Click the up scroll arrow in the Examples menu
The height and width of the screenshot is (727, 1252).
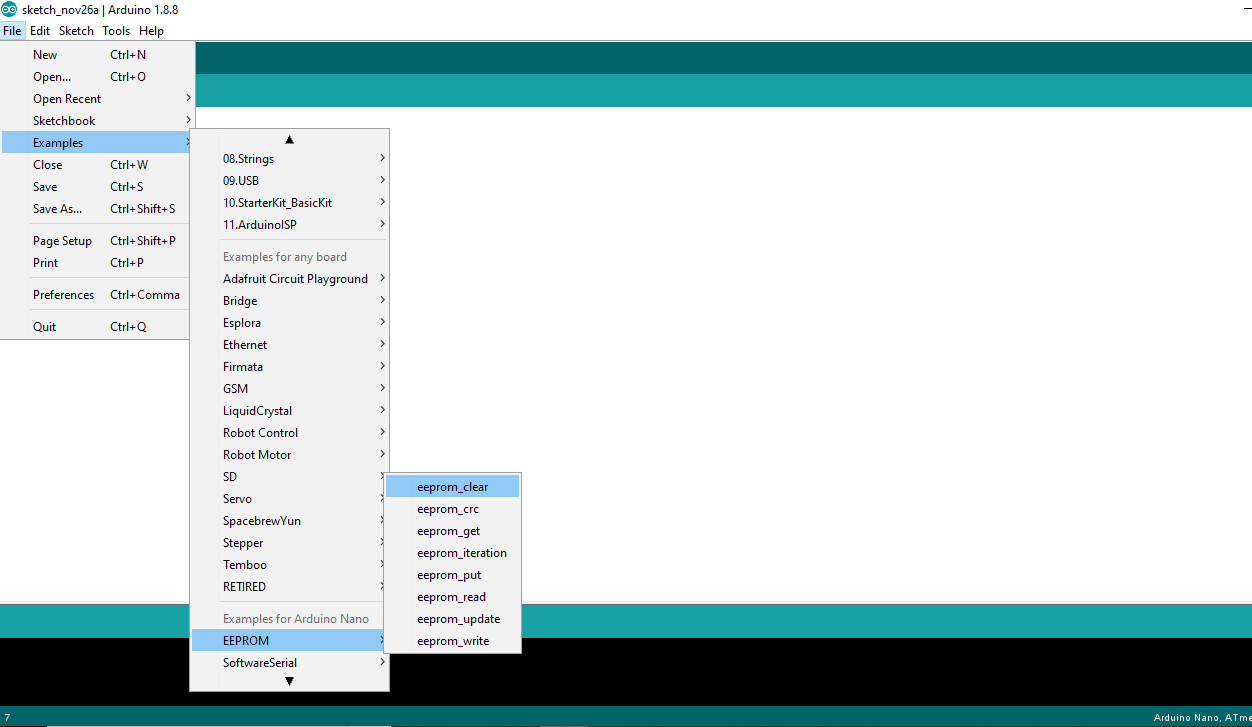pos(289,139)
